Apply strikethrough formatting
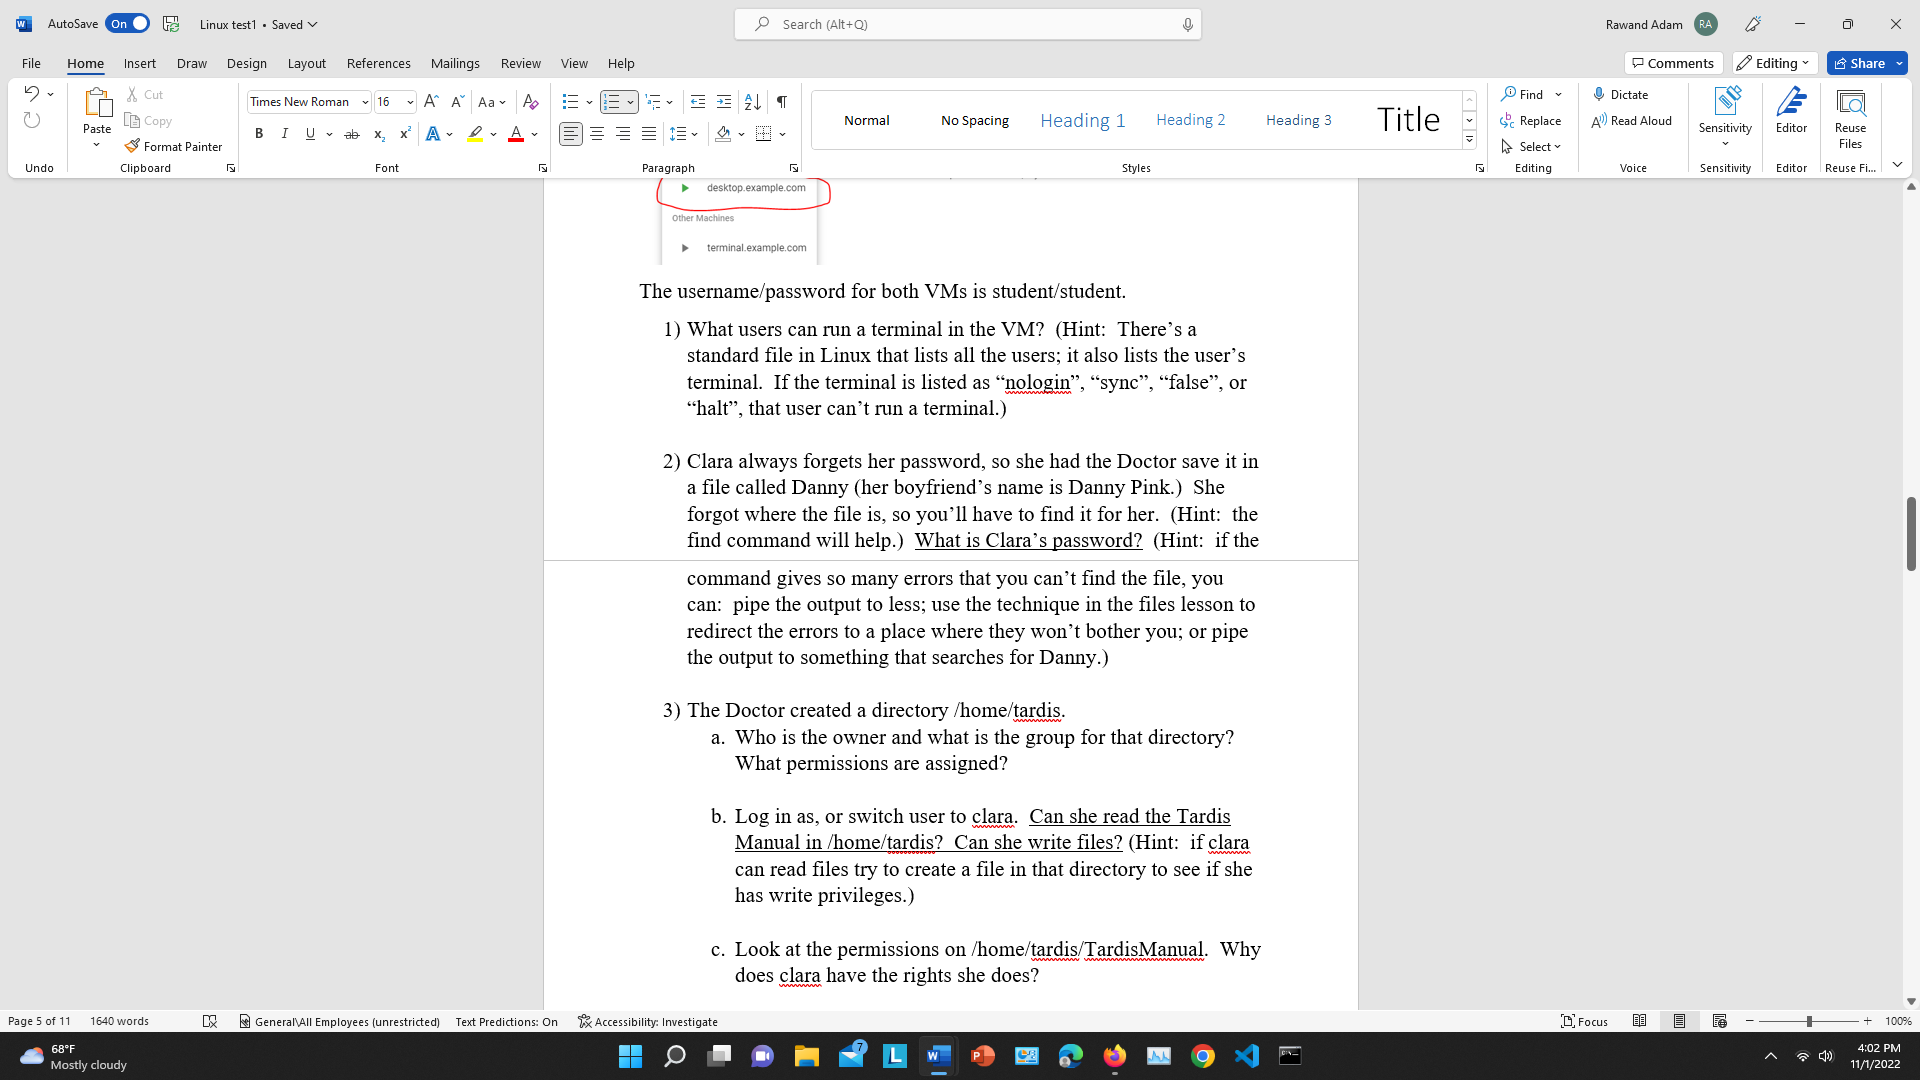This screenshot has height=1080, width=1920. point(351,134)
